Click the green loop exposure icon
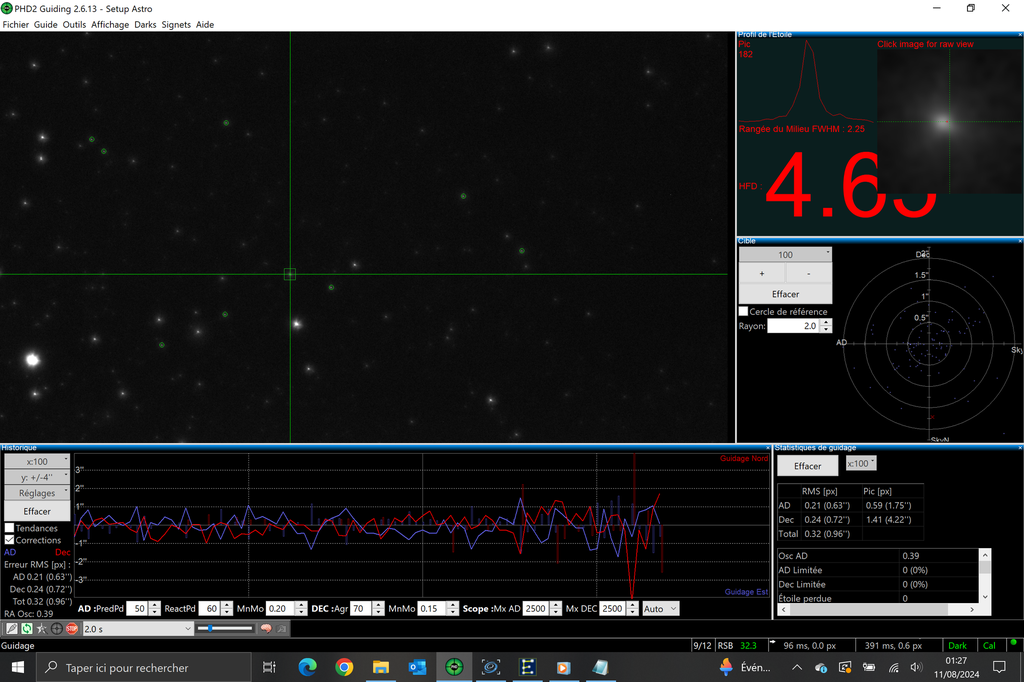 pos(27,628)
